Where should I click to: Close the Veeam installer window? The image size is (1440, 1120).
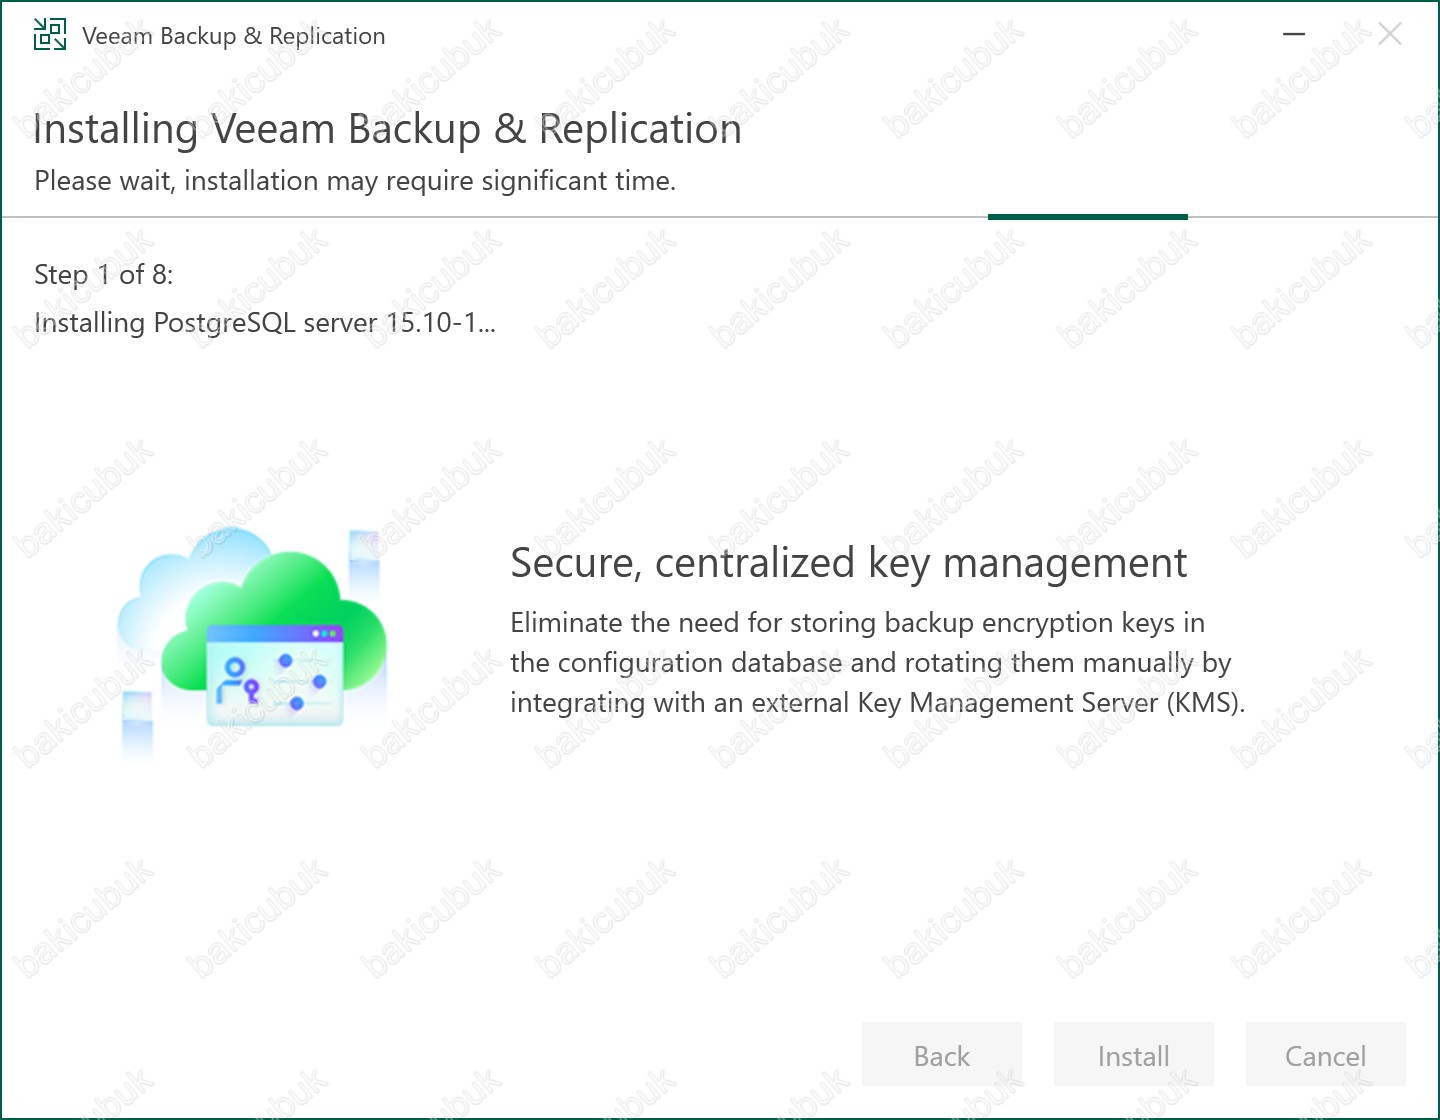click(x=1389, y=34)
